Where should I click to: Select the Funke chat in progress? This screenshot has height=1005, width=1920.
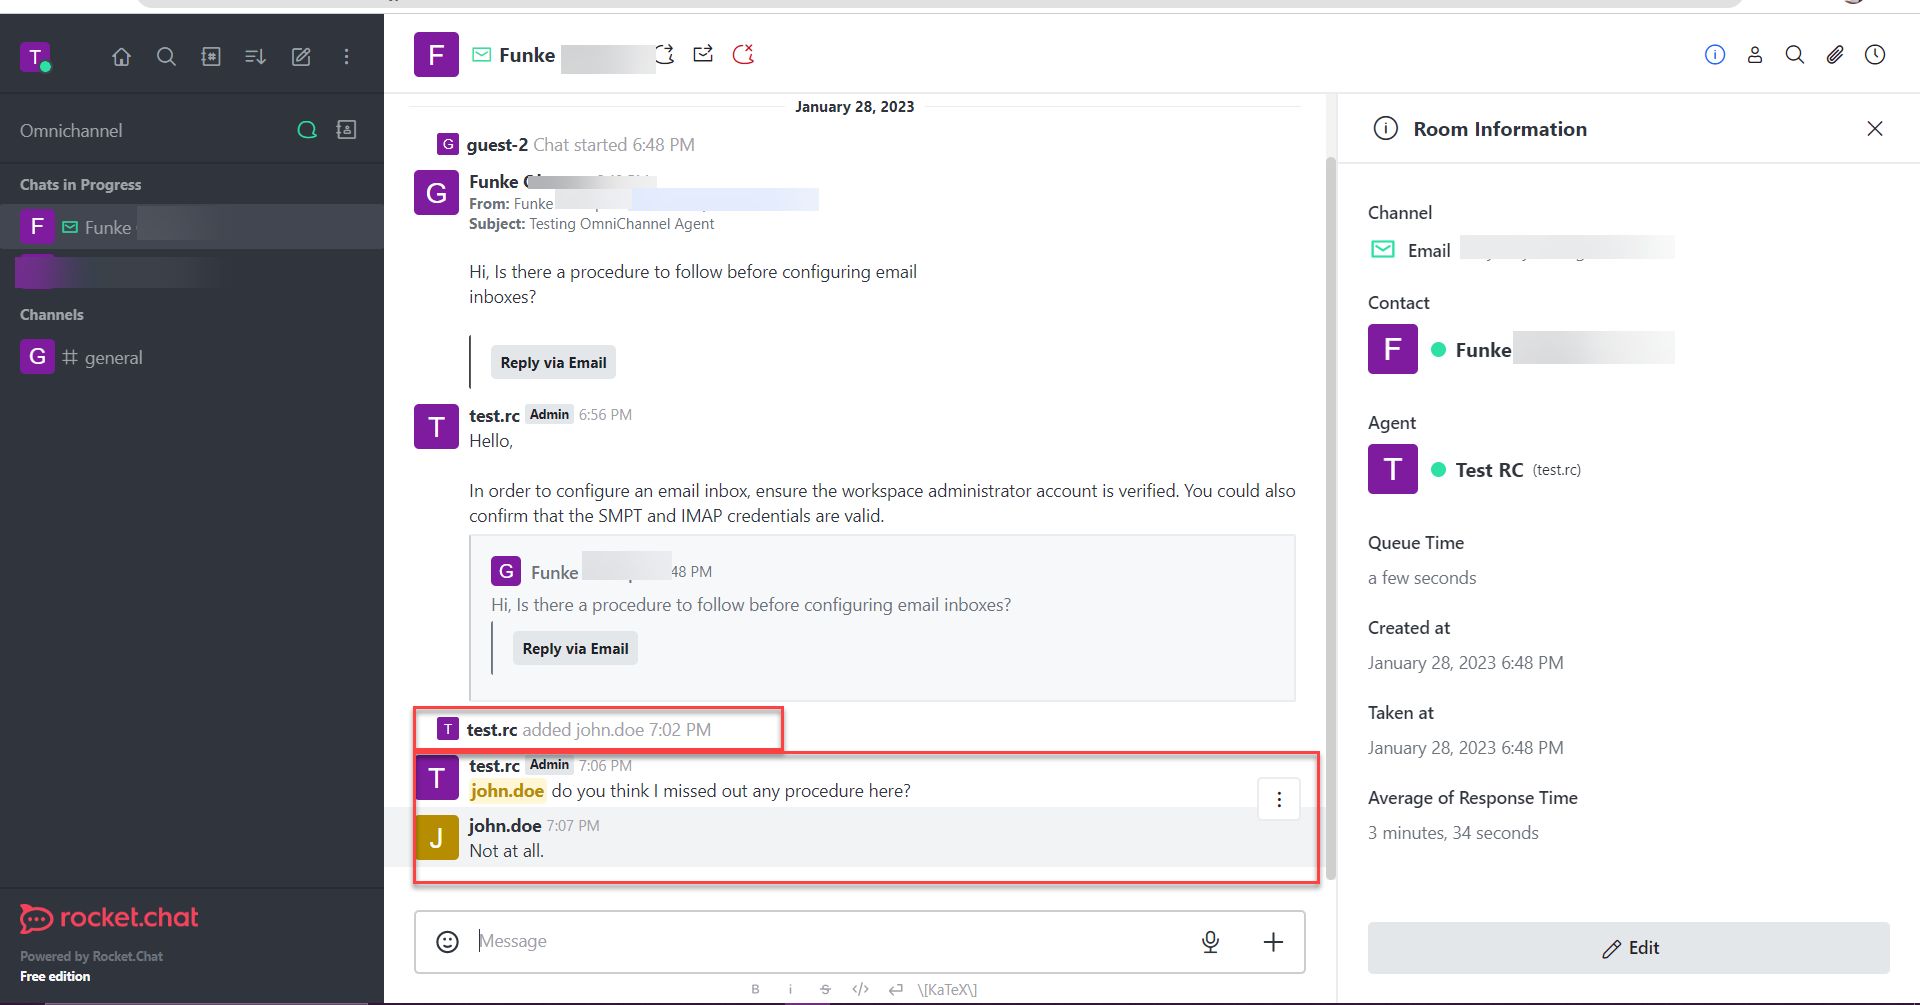[108, 228]
